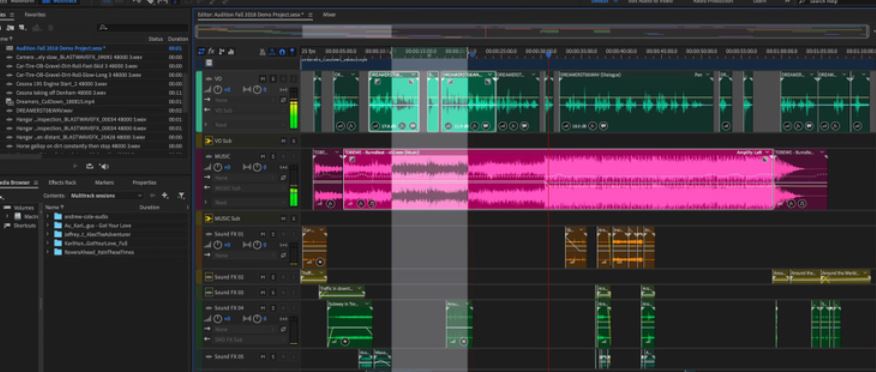Click the add shortcut star icon in Media Browser

tap(165, 195)
